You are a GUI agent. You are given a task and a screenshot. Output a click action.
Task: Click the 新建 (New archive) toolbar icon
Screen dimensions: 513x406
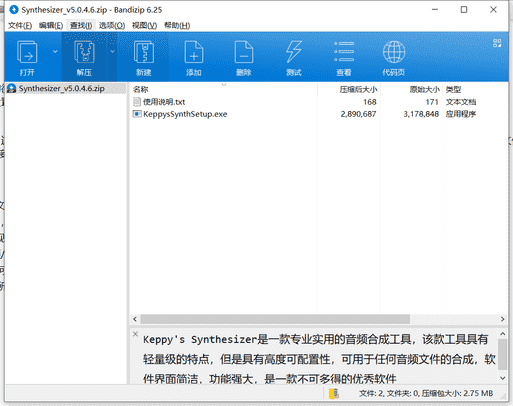point(144,52)
